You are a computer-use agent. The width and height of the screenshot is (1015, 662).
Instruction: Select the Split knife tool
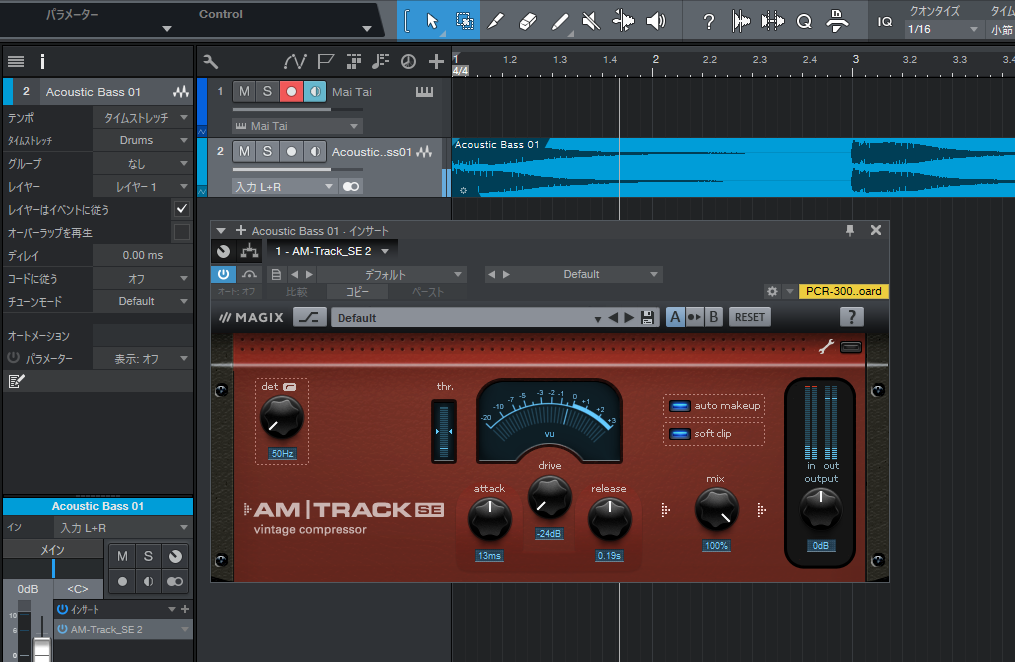[496, 21]
